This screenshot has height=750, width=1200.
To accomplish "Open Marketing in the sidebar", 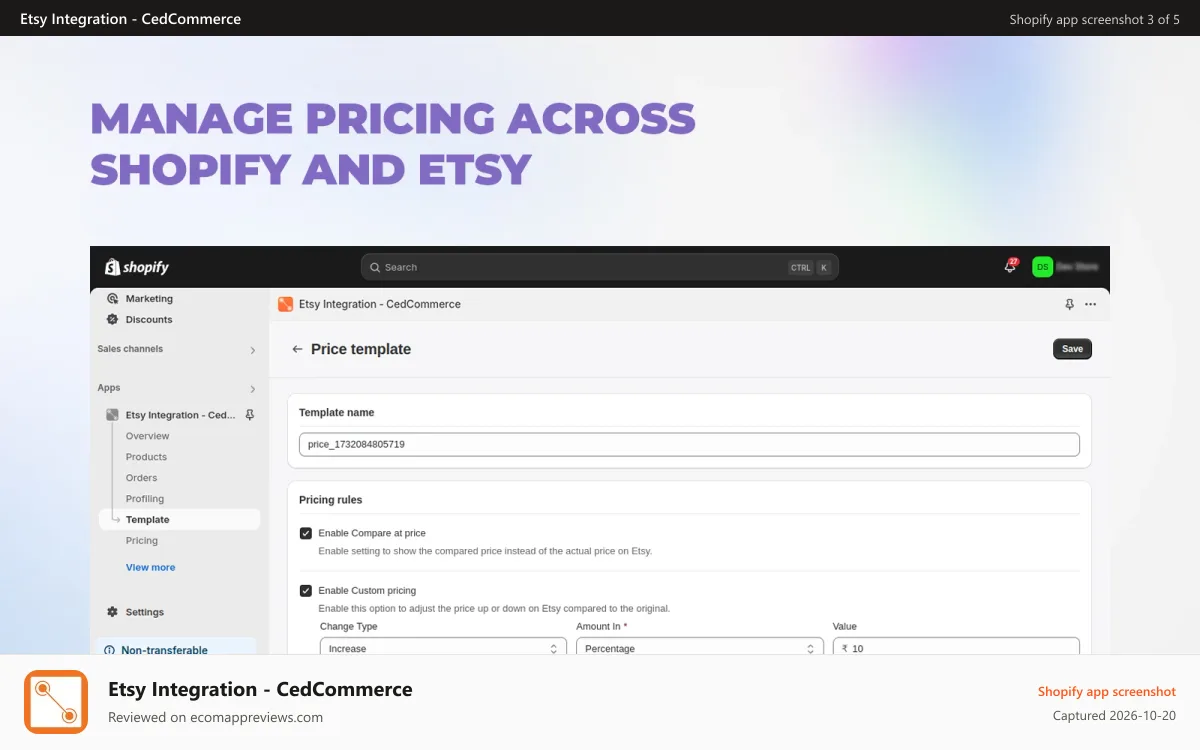I will point(149,299).
